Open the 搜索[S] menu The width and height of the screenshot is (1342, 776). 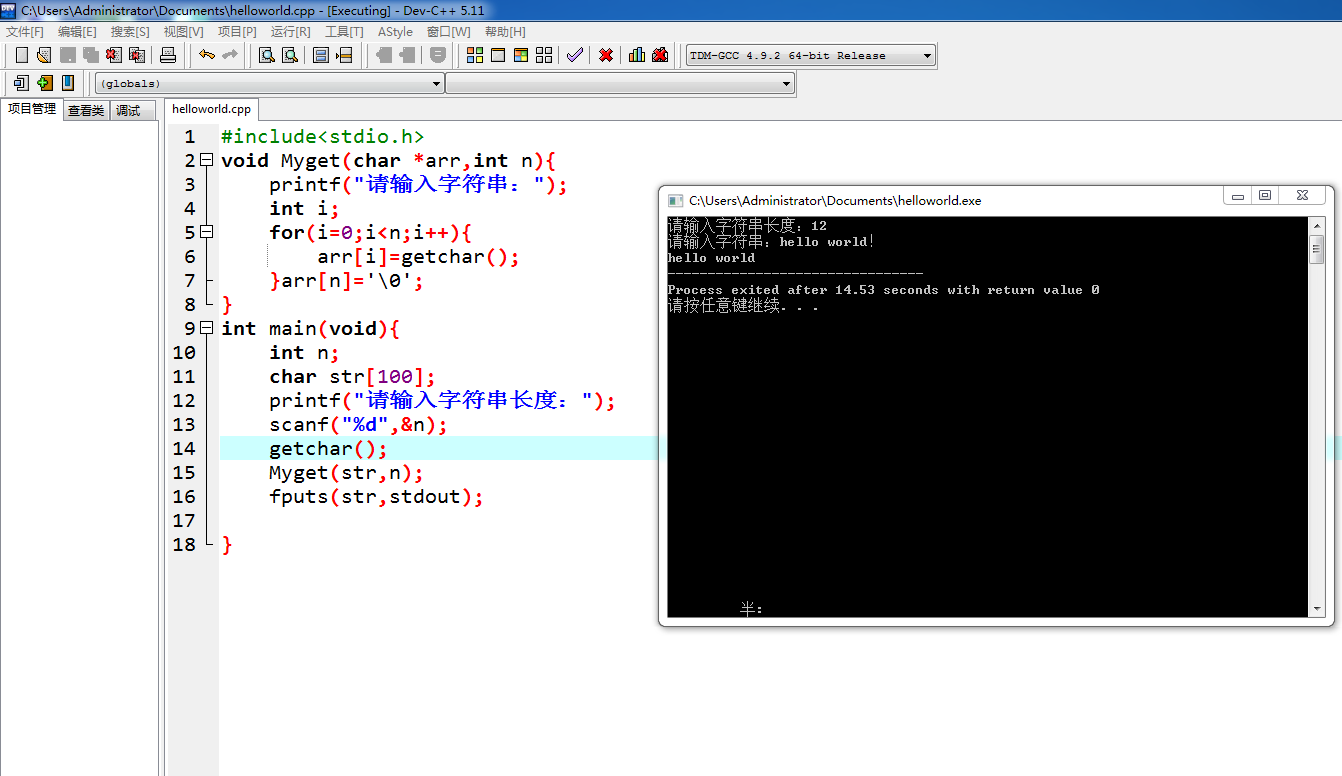click(x=130, y=32)
